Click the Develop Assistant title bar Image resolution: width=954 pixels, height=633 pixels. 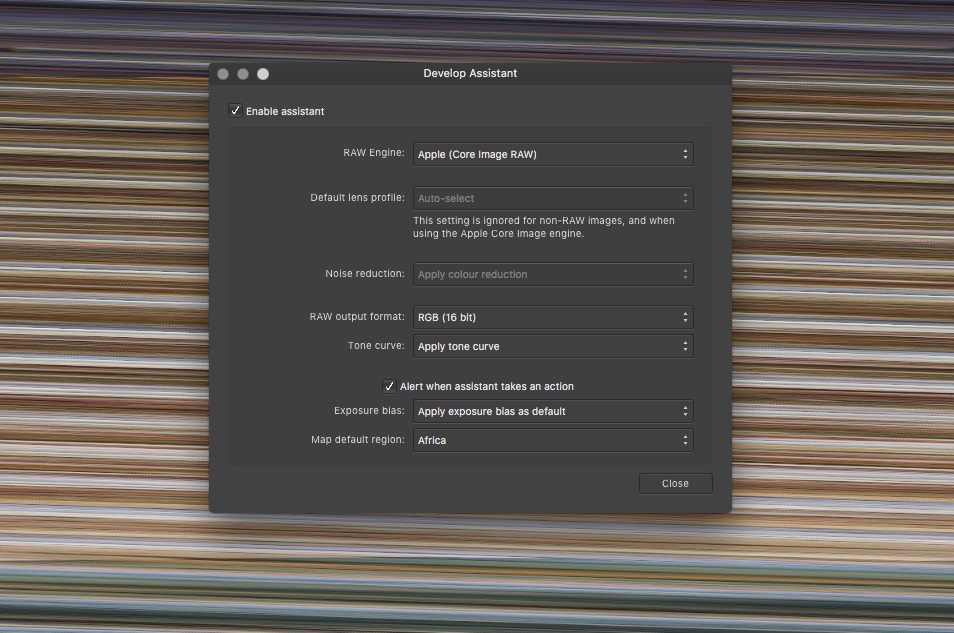pyautogui.click(x=468, y=73)
